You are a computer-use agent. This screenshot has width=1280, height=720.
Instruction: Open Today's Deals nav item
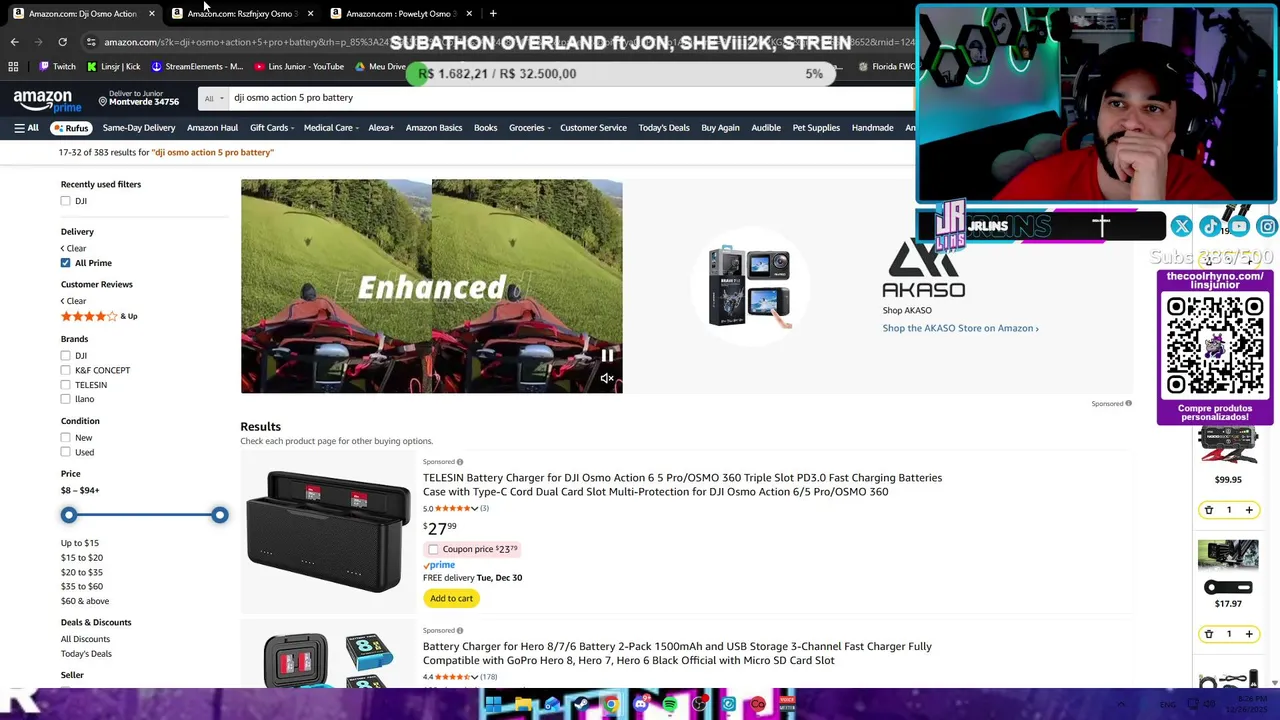(x=664, y=128)
